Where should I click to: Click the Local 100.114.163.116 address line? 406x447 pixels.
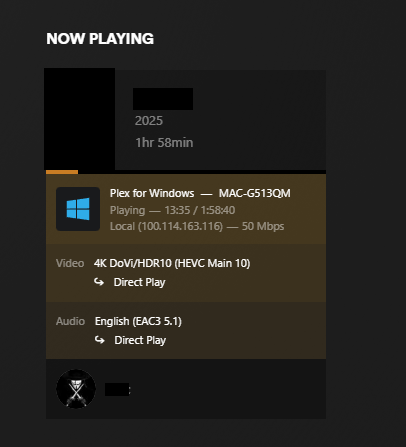[166, 226]
